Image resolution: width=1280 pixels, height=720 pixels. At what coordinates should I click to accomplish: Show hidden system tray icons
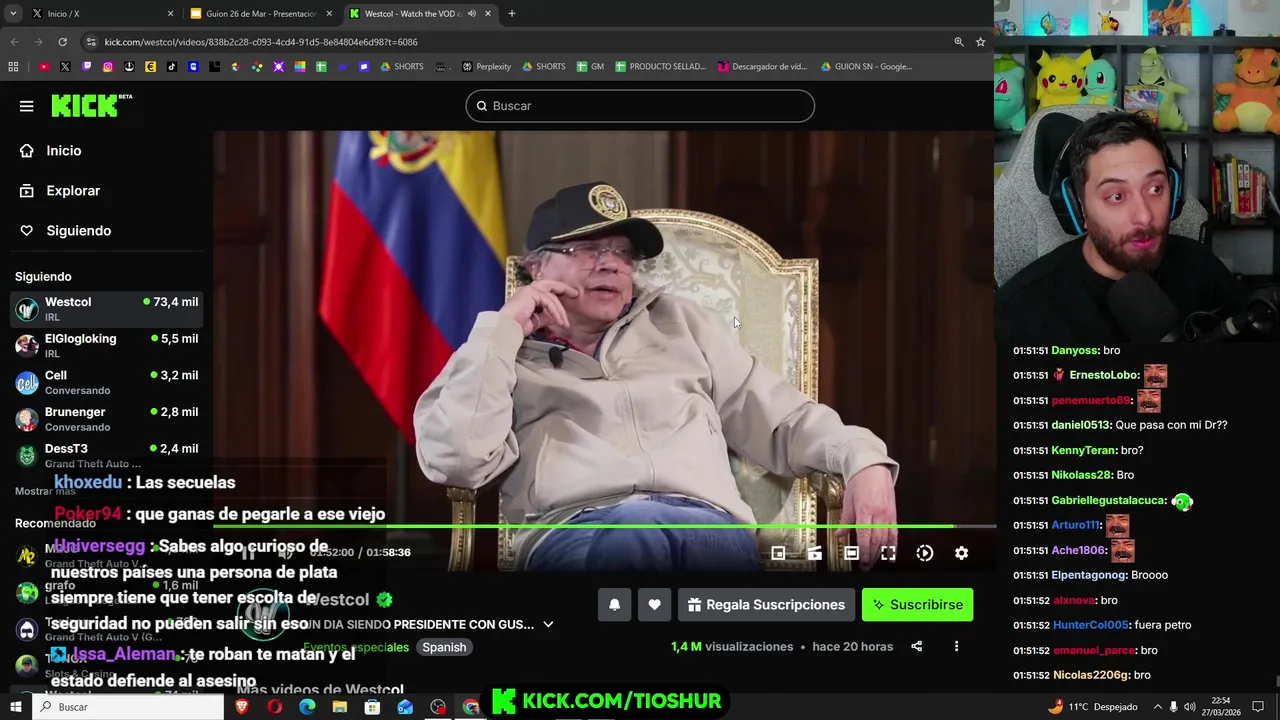tap(1157, 707)
